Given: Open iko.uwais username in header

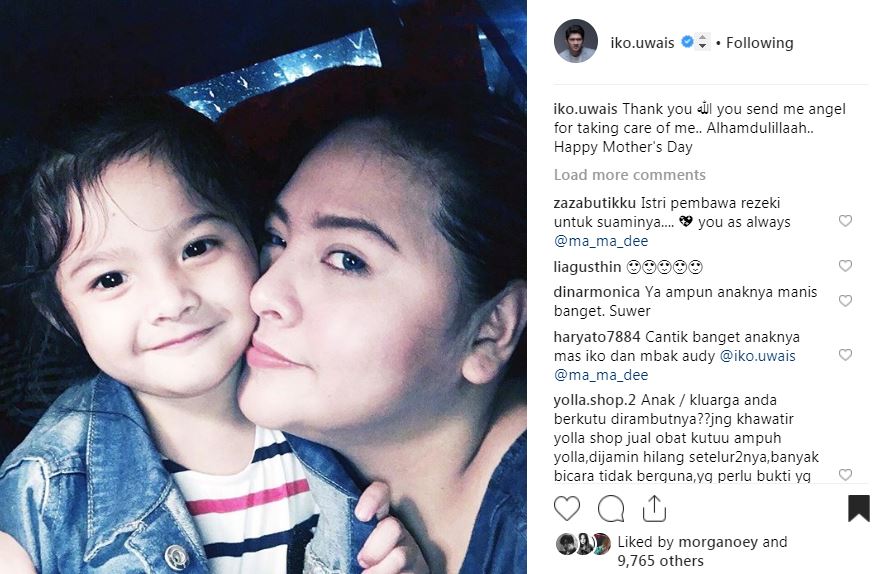Looking at the screenshot, I should [642, 42].
